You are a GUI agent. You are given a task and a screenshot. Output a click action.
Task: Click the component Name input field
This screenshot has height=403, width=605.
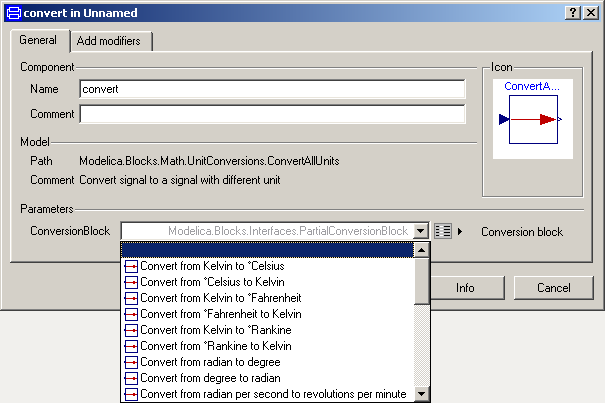(272, 89)
